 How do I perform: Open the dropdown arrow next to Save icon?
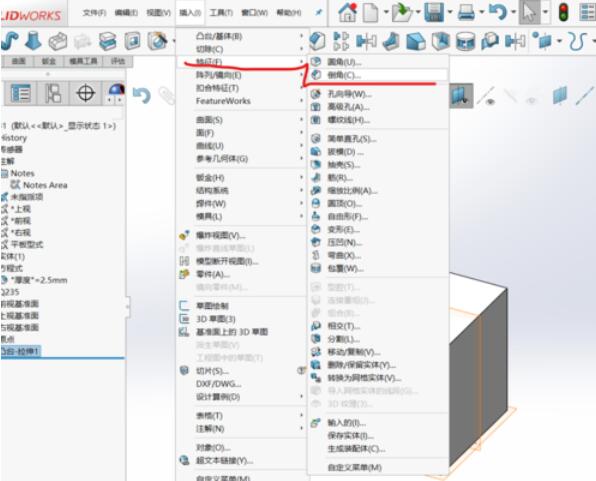tap(450, 12)
